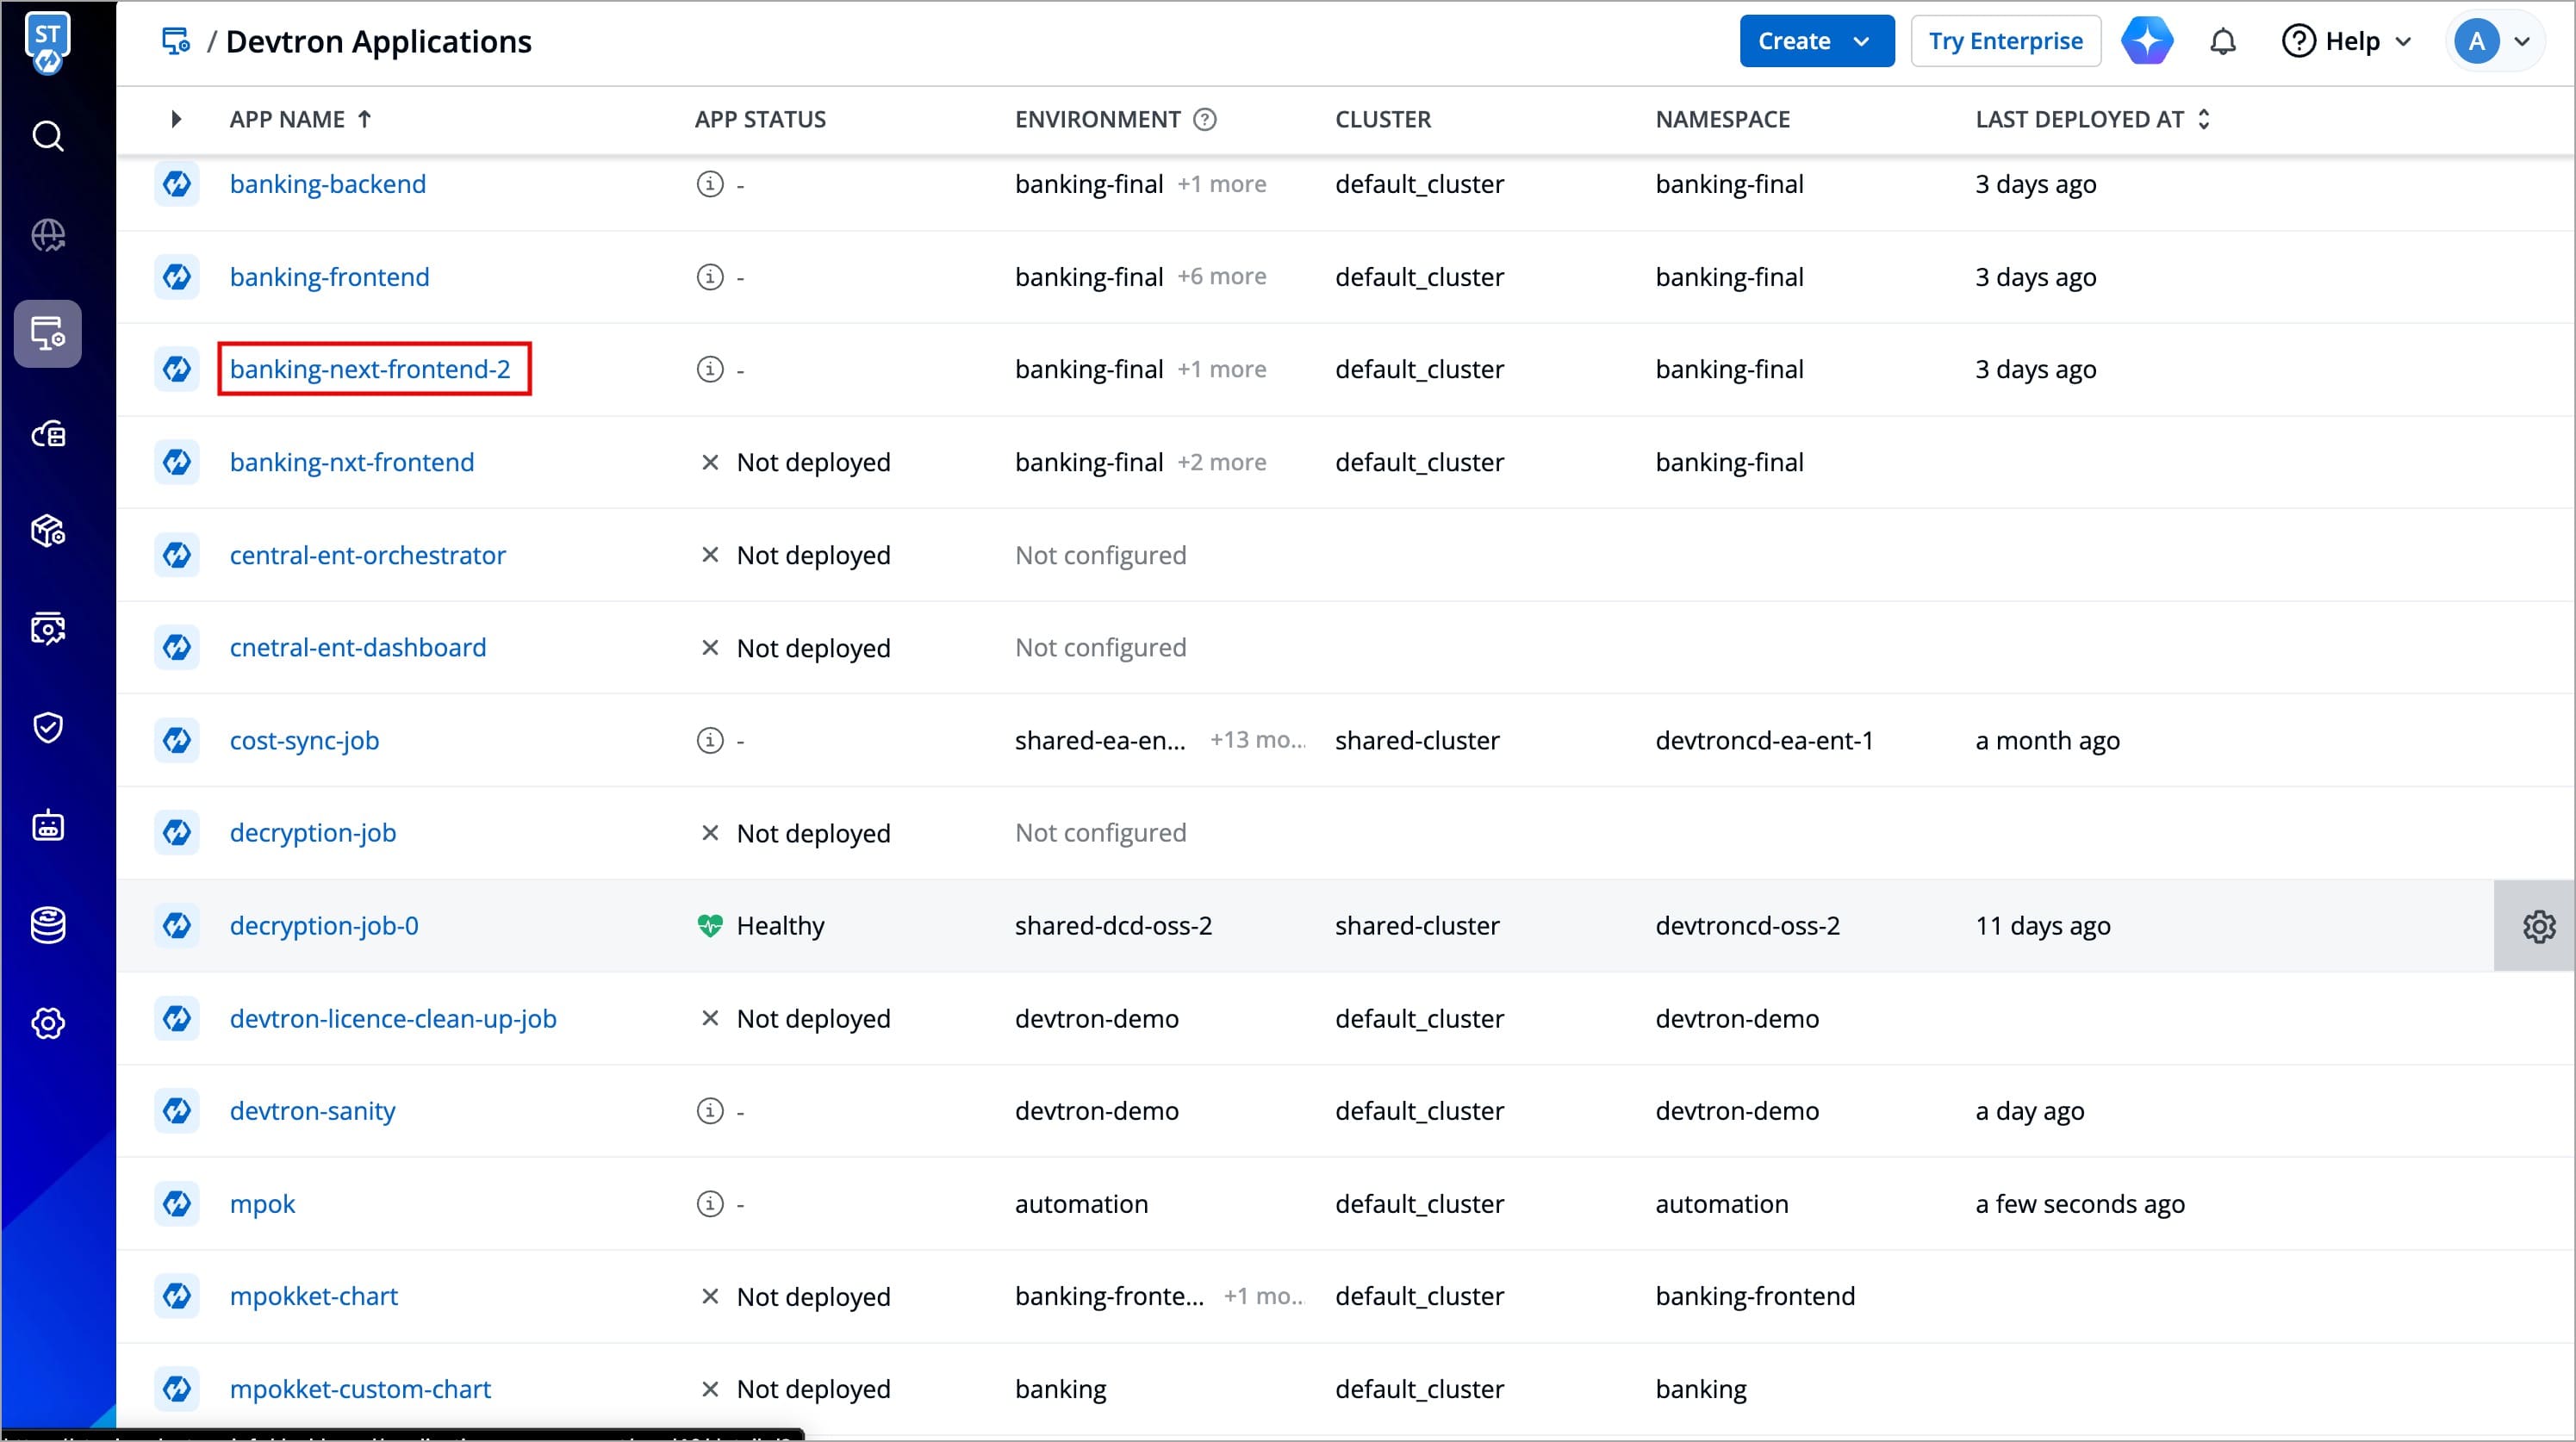2576x1442 pixels.
Task: Open the notifications bell
Action: [x=2222, y=42]
